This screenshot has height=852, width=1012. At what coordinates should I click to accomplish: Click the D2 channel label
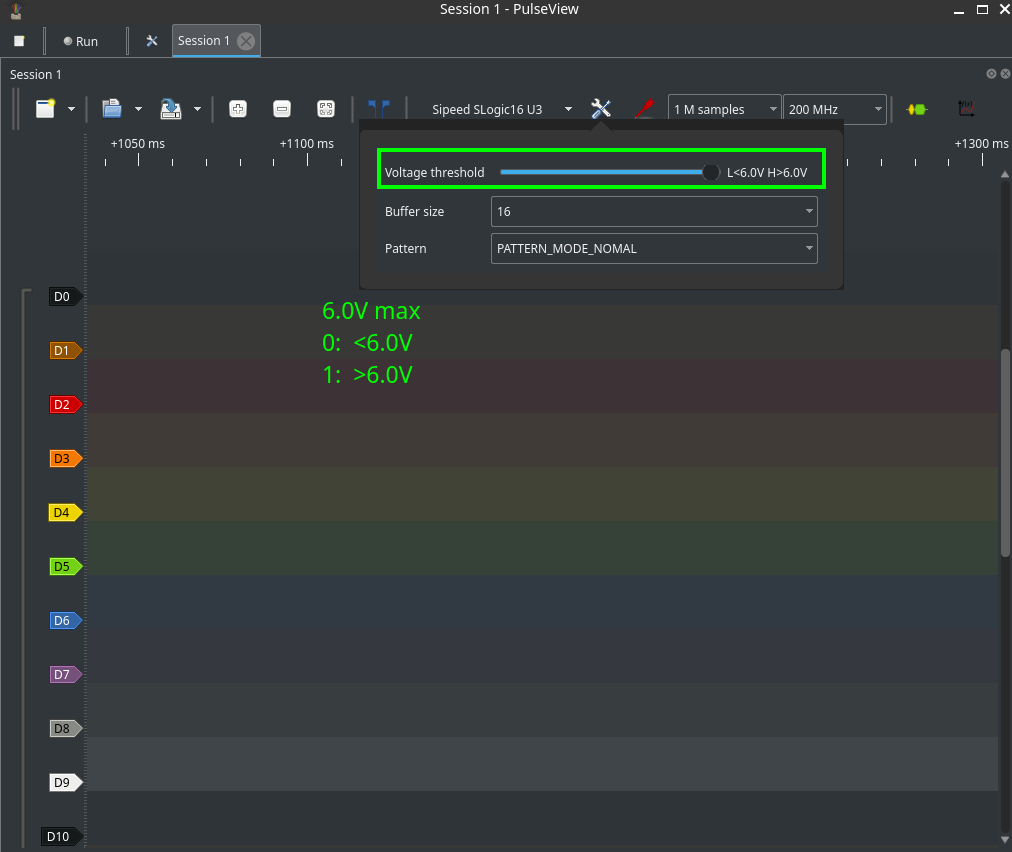[64, 405]
